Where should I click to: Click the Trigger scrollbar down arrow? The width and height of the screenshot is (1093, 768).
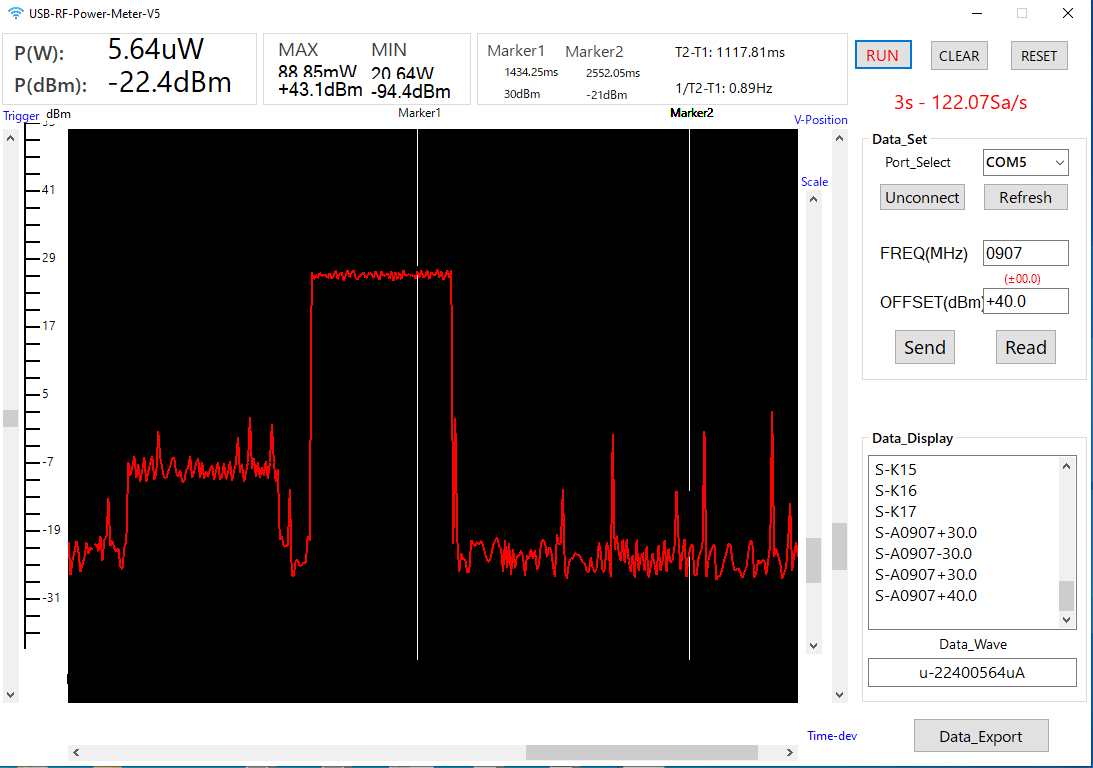tap(10, 695)
